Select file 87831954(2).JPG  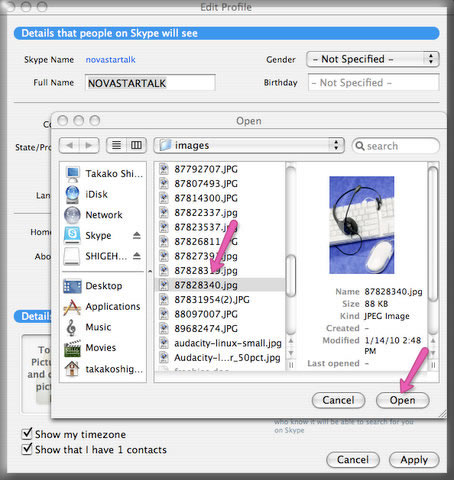point(220,300)
